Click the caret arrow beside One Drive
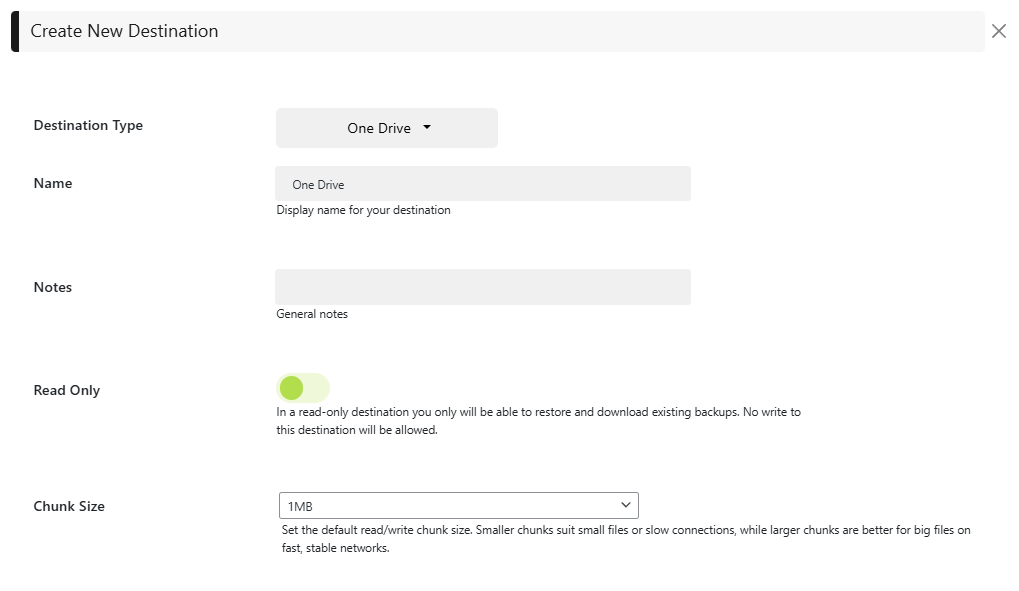1019x591 pixels. tap(427, 128)
